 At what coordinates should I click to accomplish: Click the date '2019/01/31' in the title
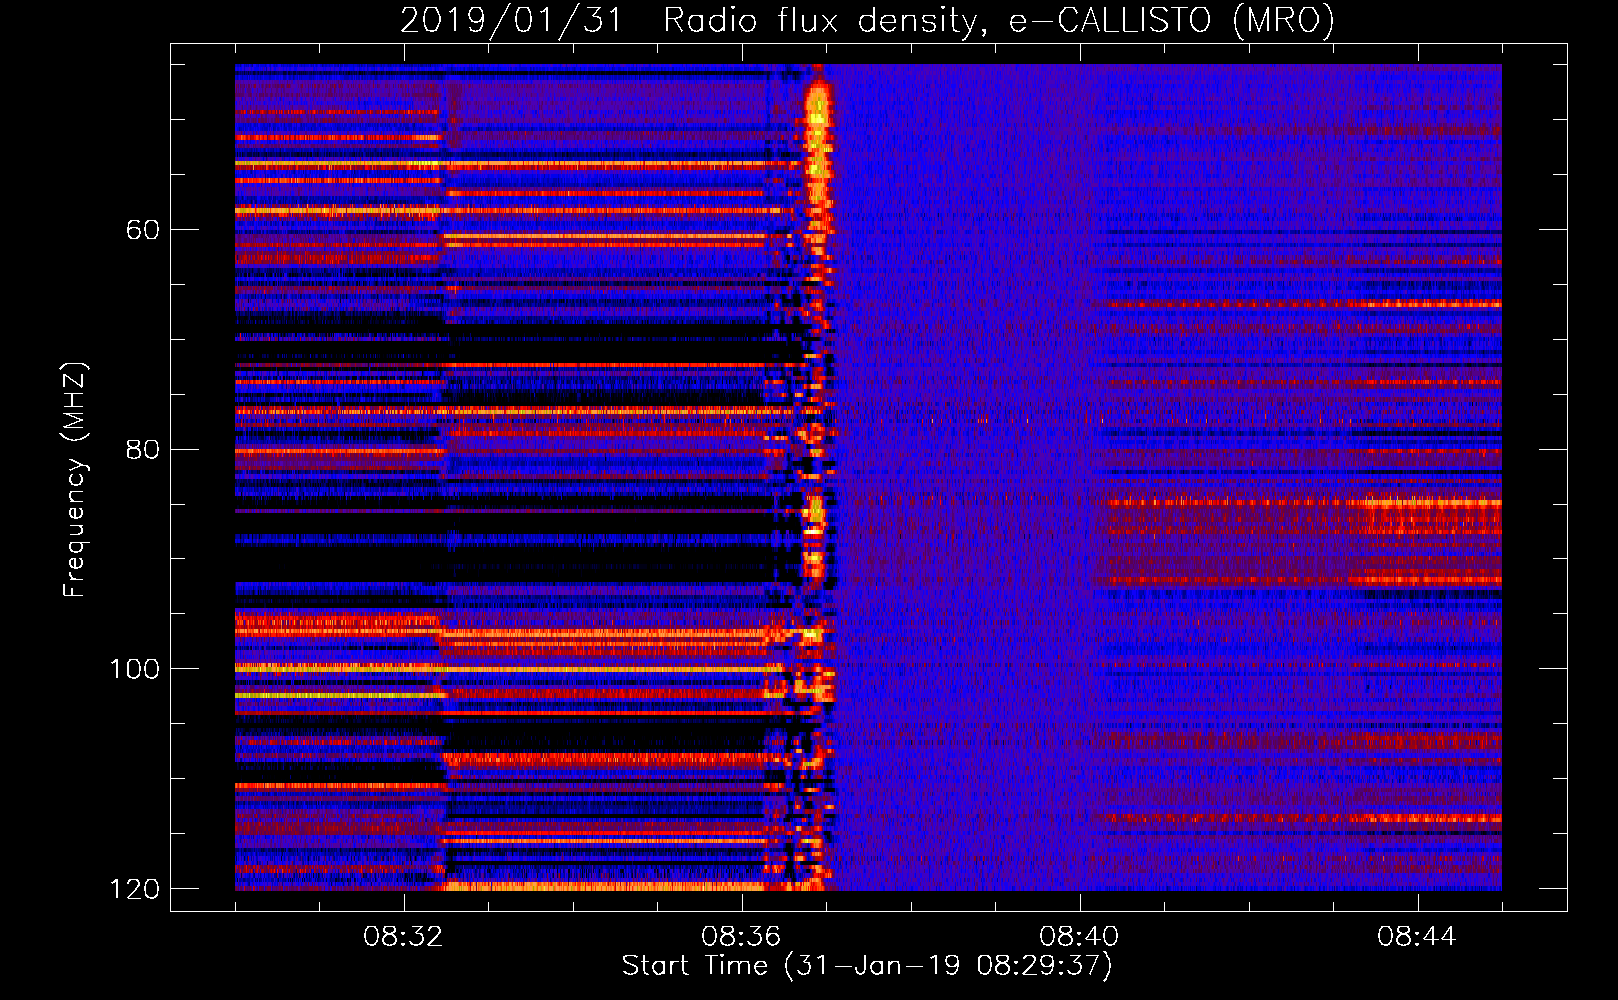pos(511,20)
